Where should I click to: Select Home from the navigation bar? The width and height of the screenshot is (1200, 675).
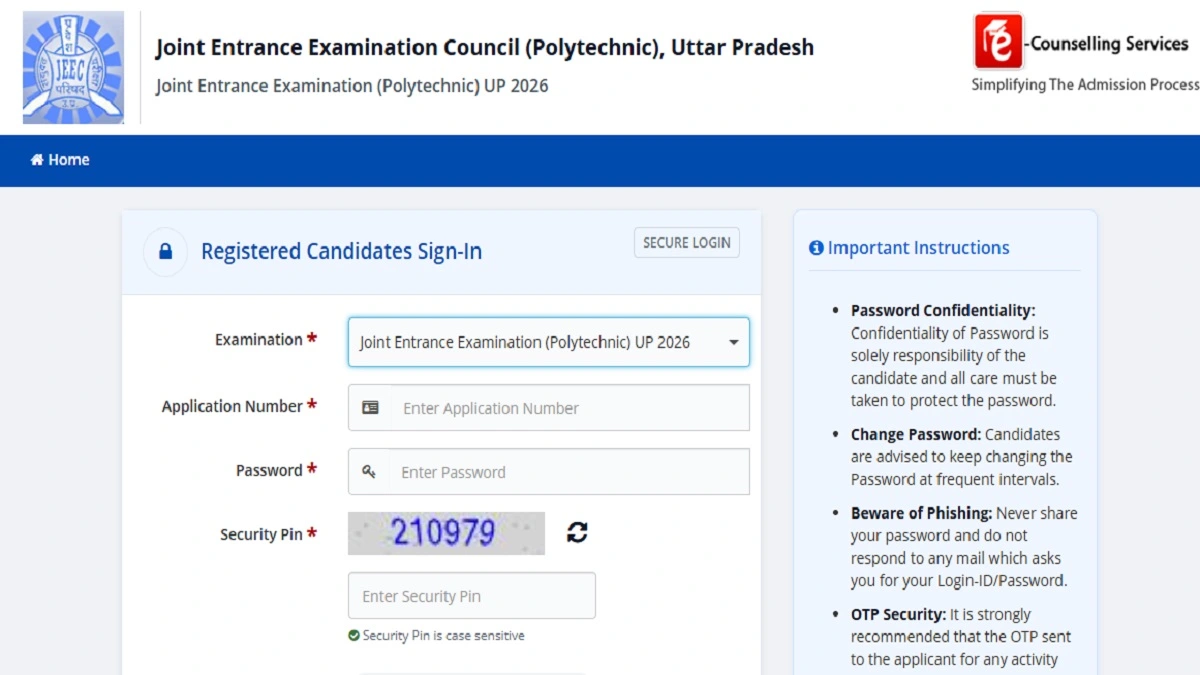[x=60, y=159]
